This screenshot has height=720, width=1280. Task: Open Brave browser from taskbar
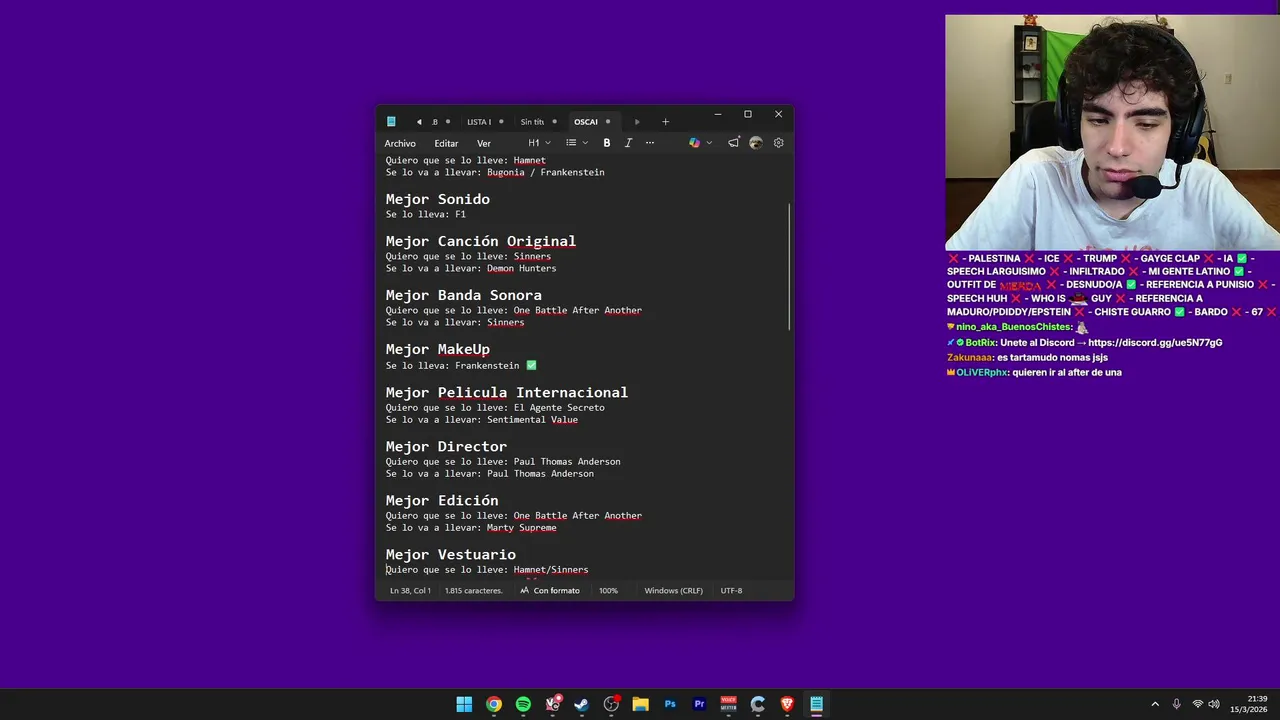(x=787, y=704)
